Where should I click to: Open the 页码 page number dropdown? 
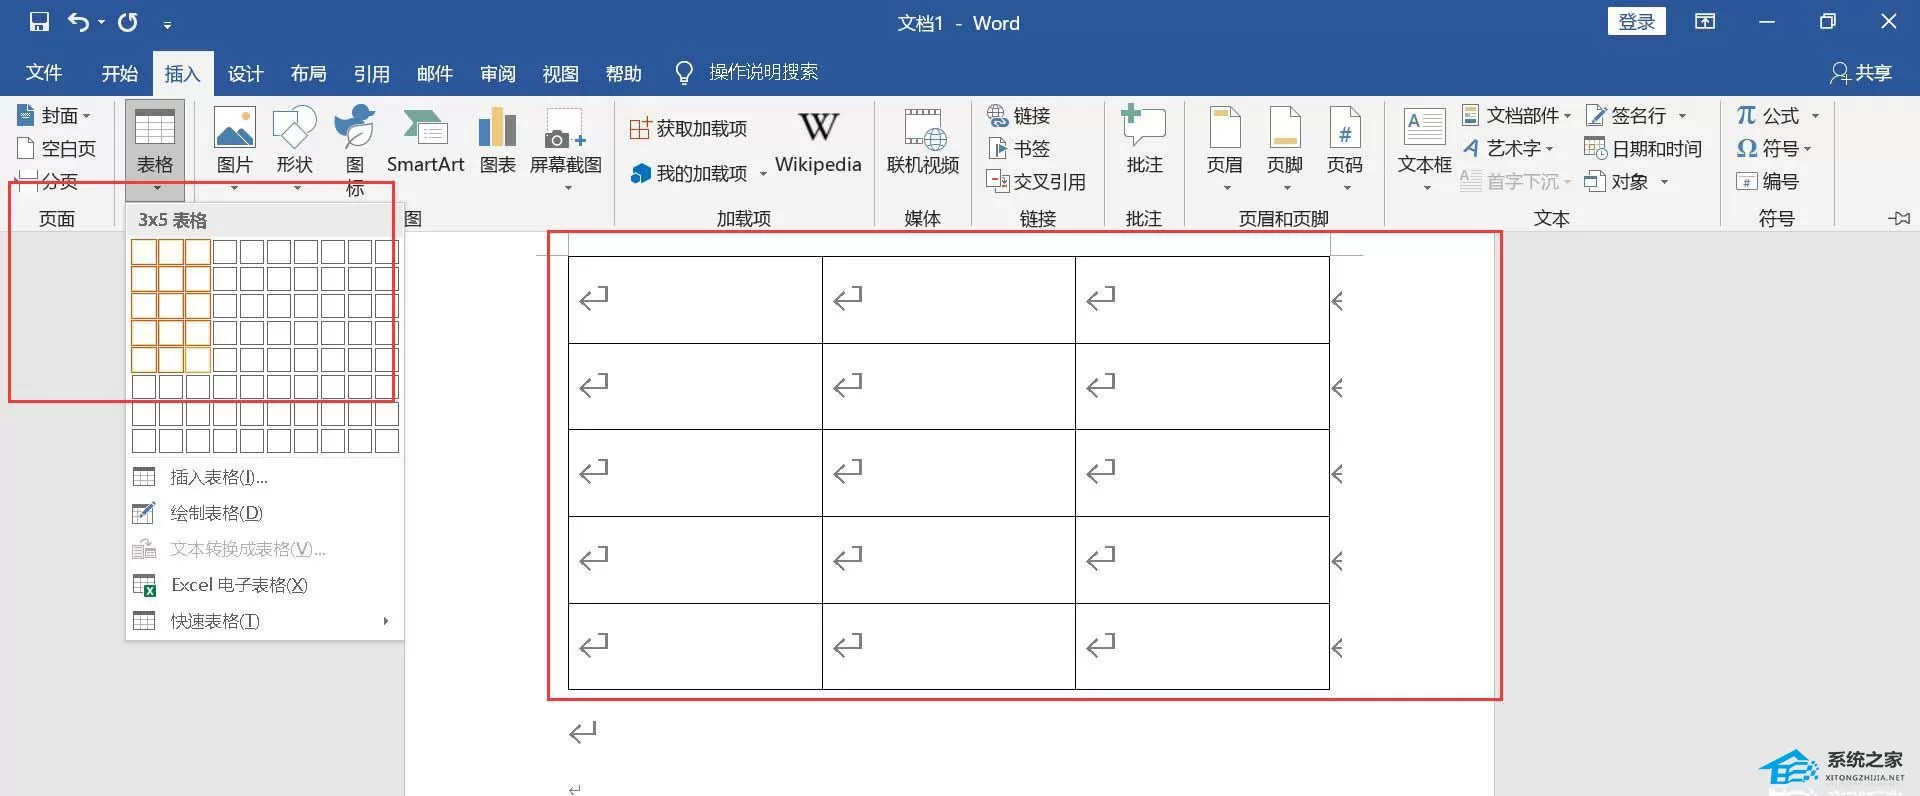1346,188
